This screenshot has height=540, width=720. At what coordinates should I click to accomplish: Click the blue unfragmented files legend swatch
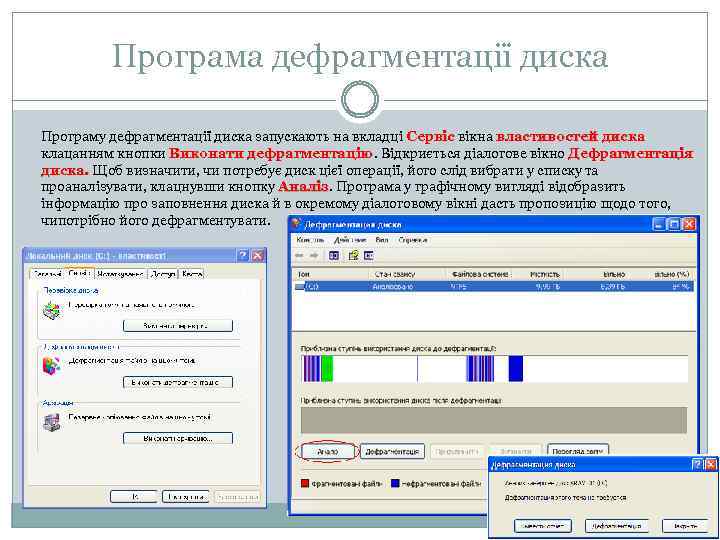pyautogui.click(x=395, y=483)
